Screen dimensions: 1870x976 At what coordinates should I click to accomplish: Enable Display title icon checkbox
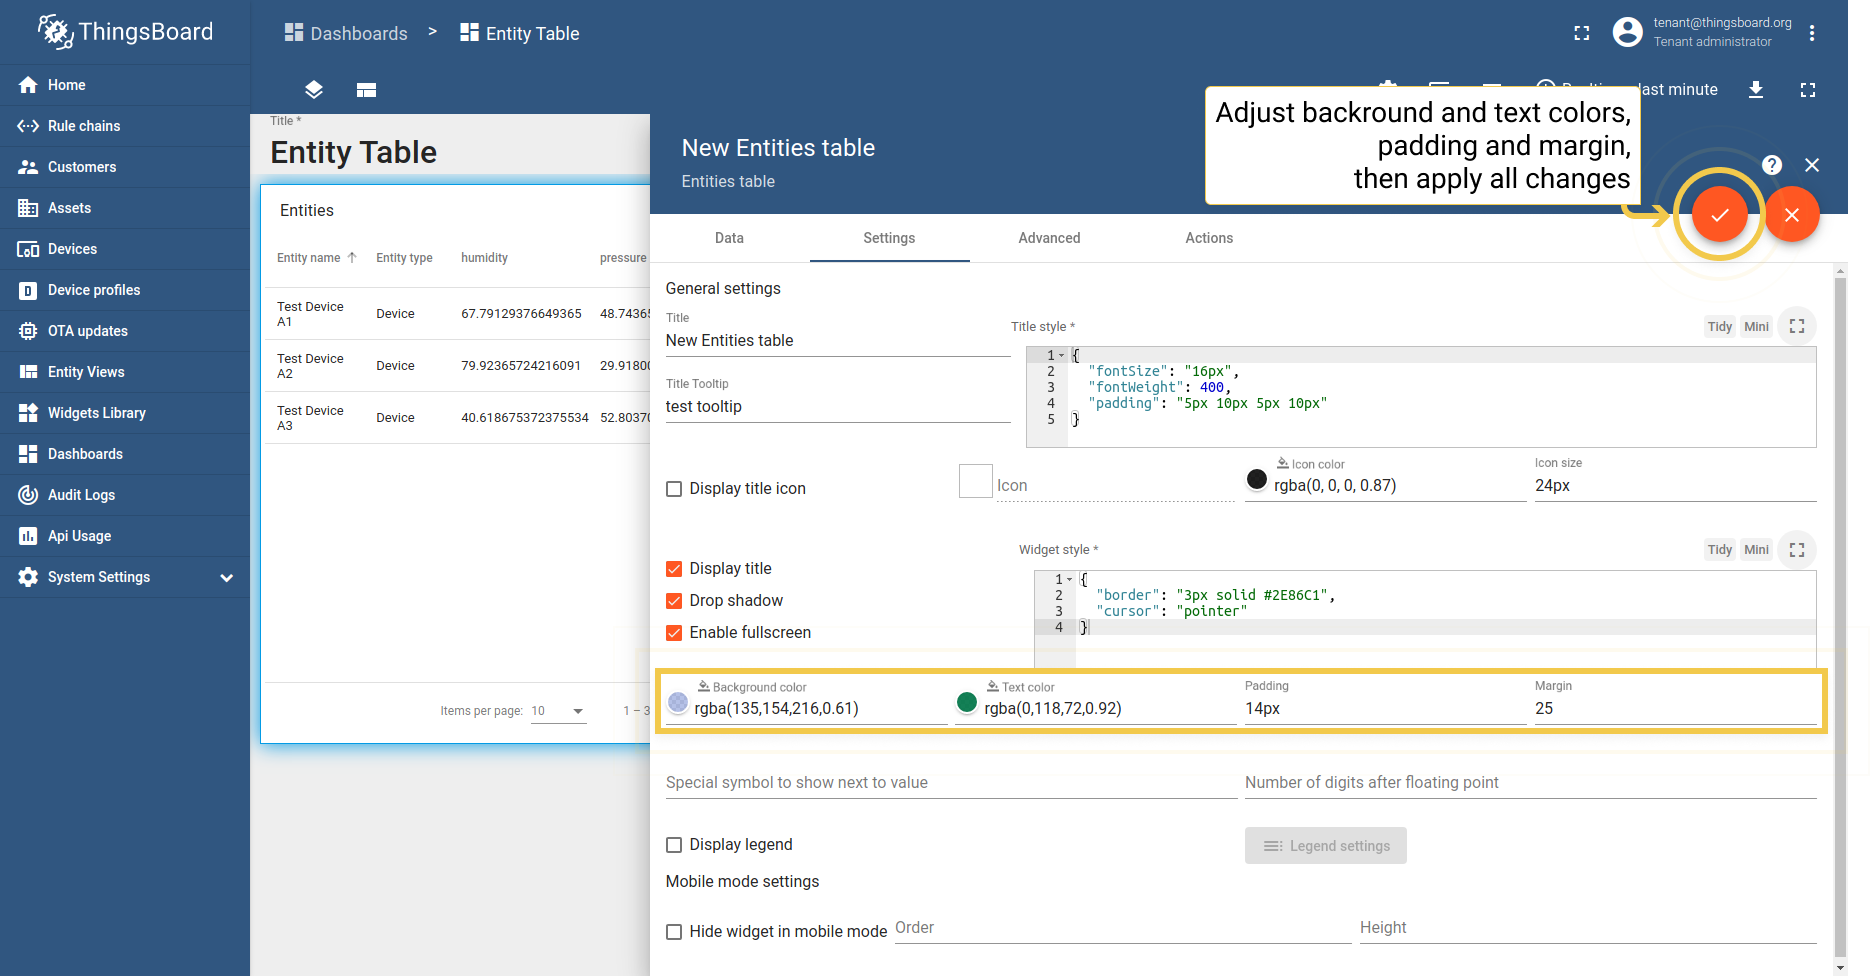tap(674, 489)
